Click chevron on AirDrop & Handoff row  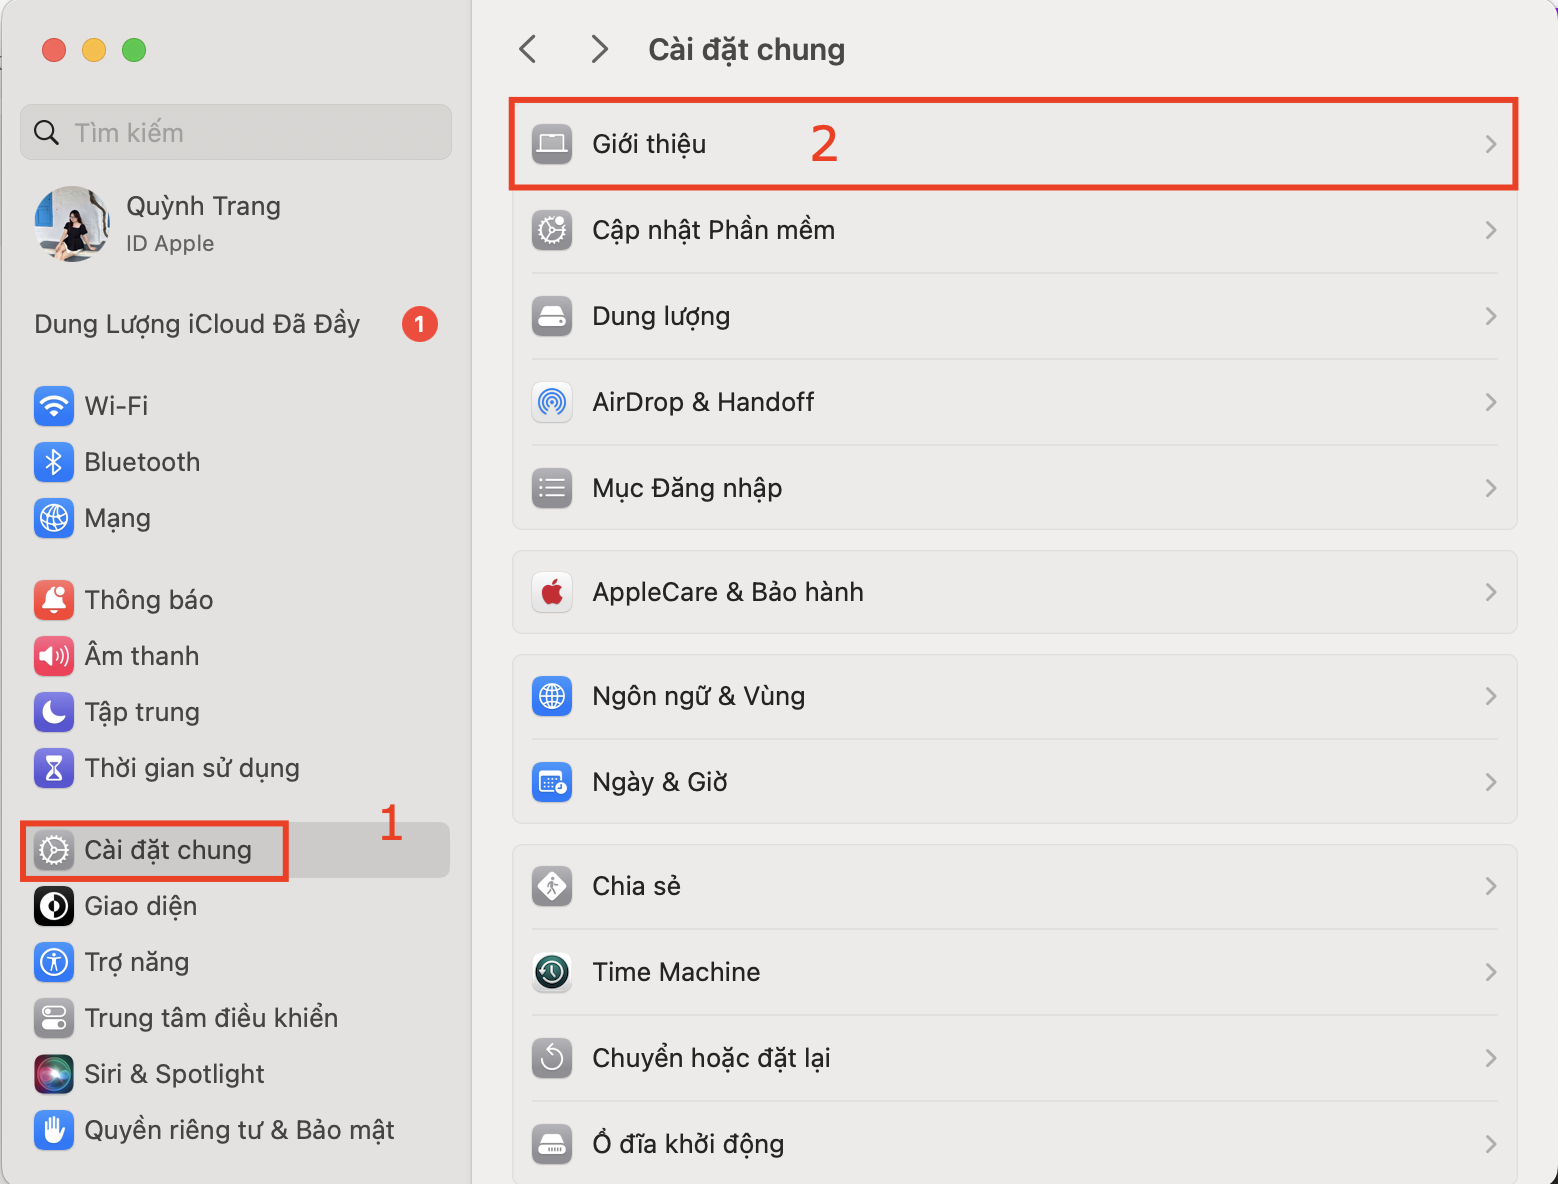tap(1491, 402)
